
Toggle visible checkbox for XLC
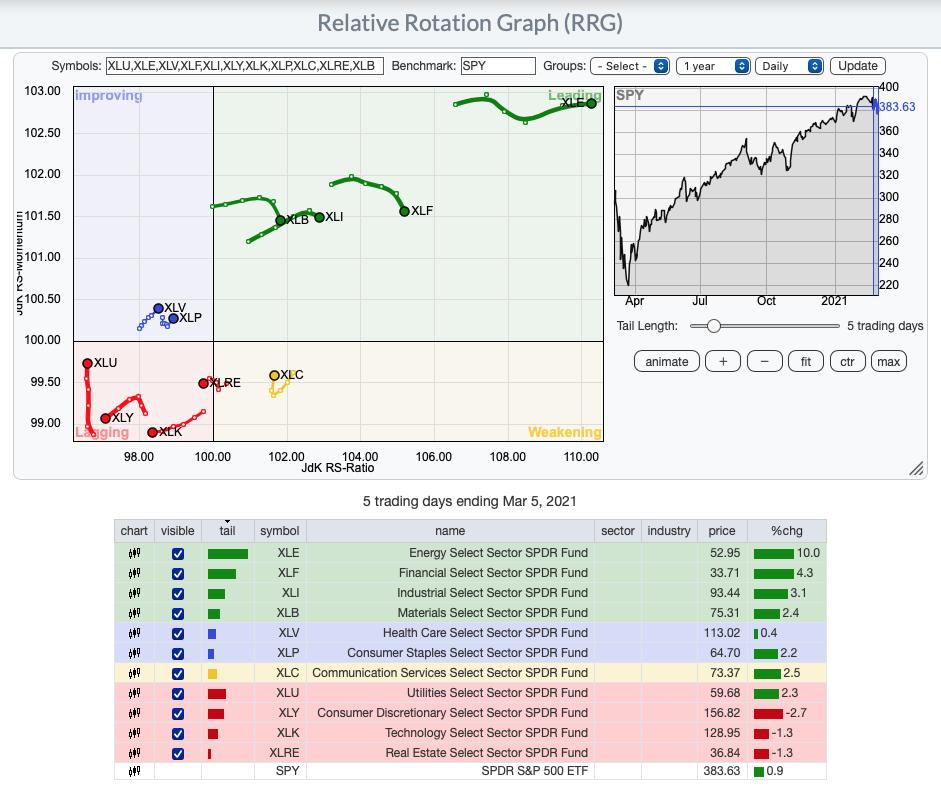pos(178,674)
